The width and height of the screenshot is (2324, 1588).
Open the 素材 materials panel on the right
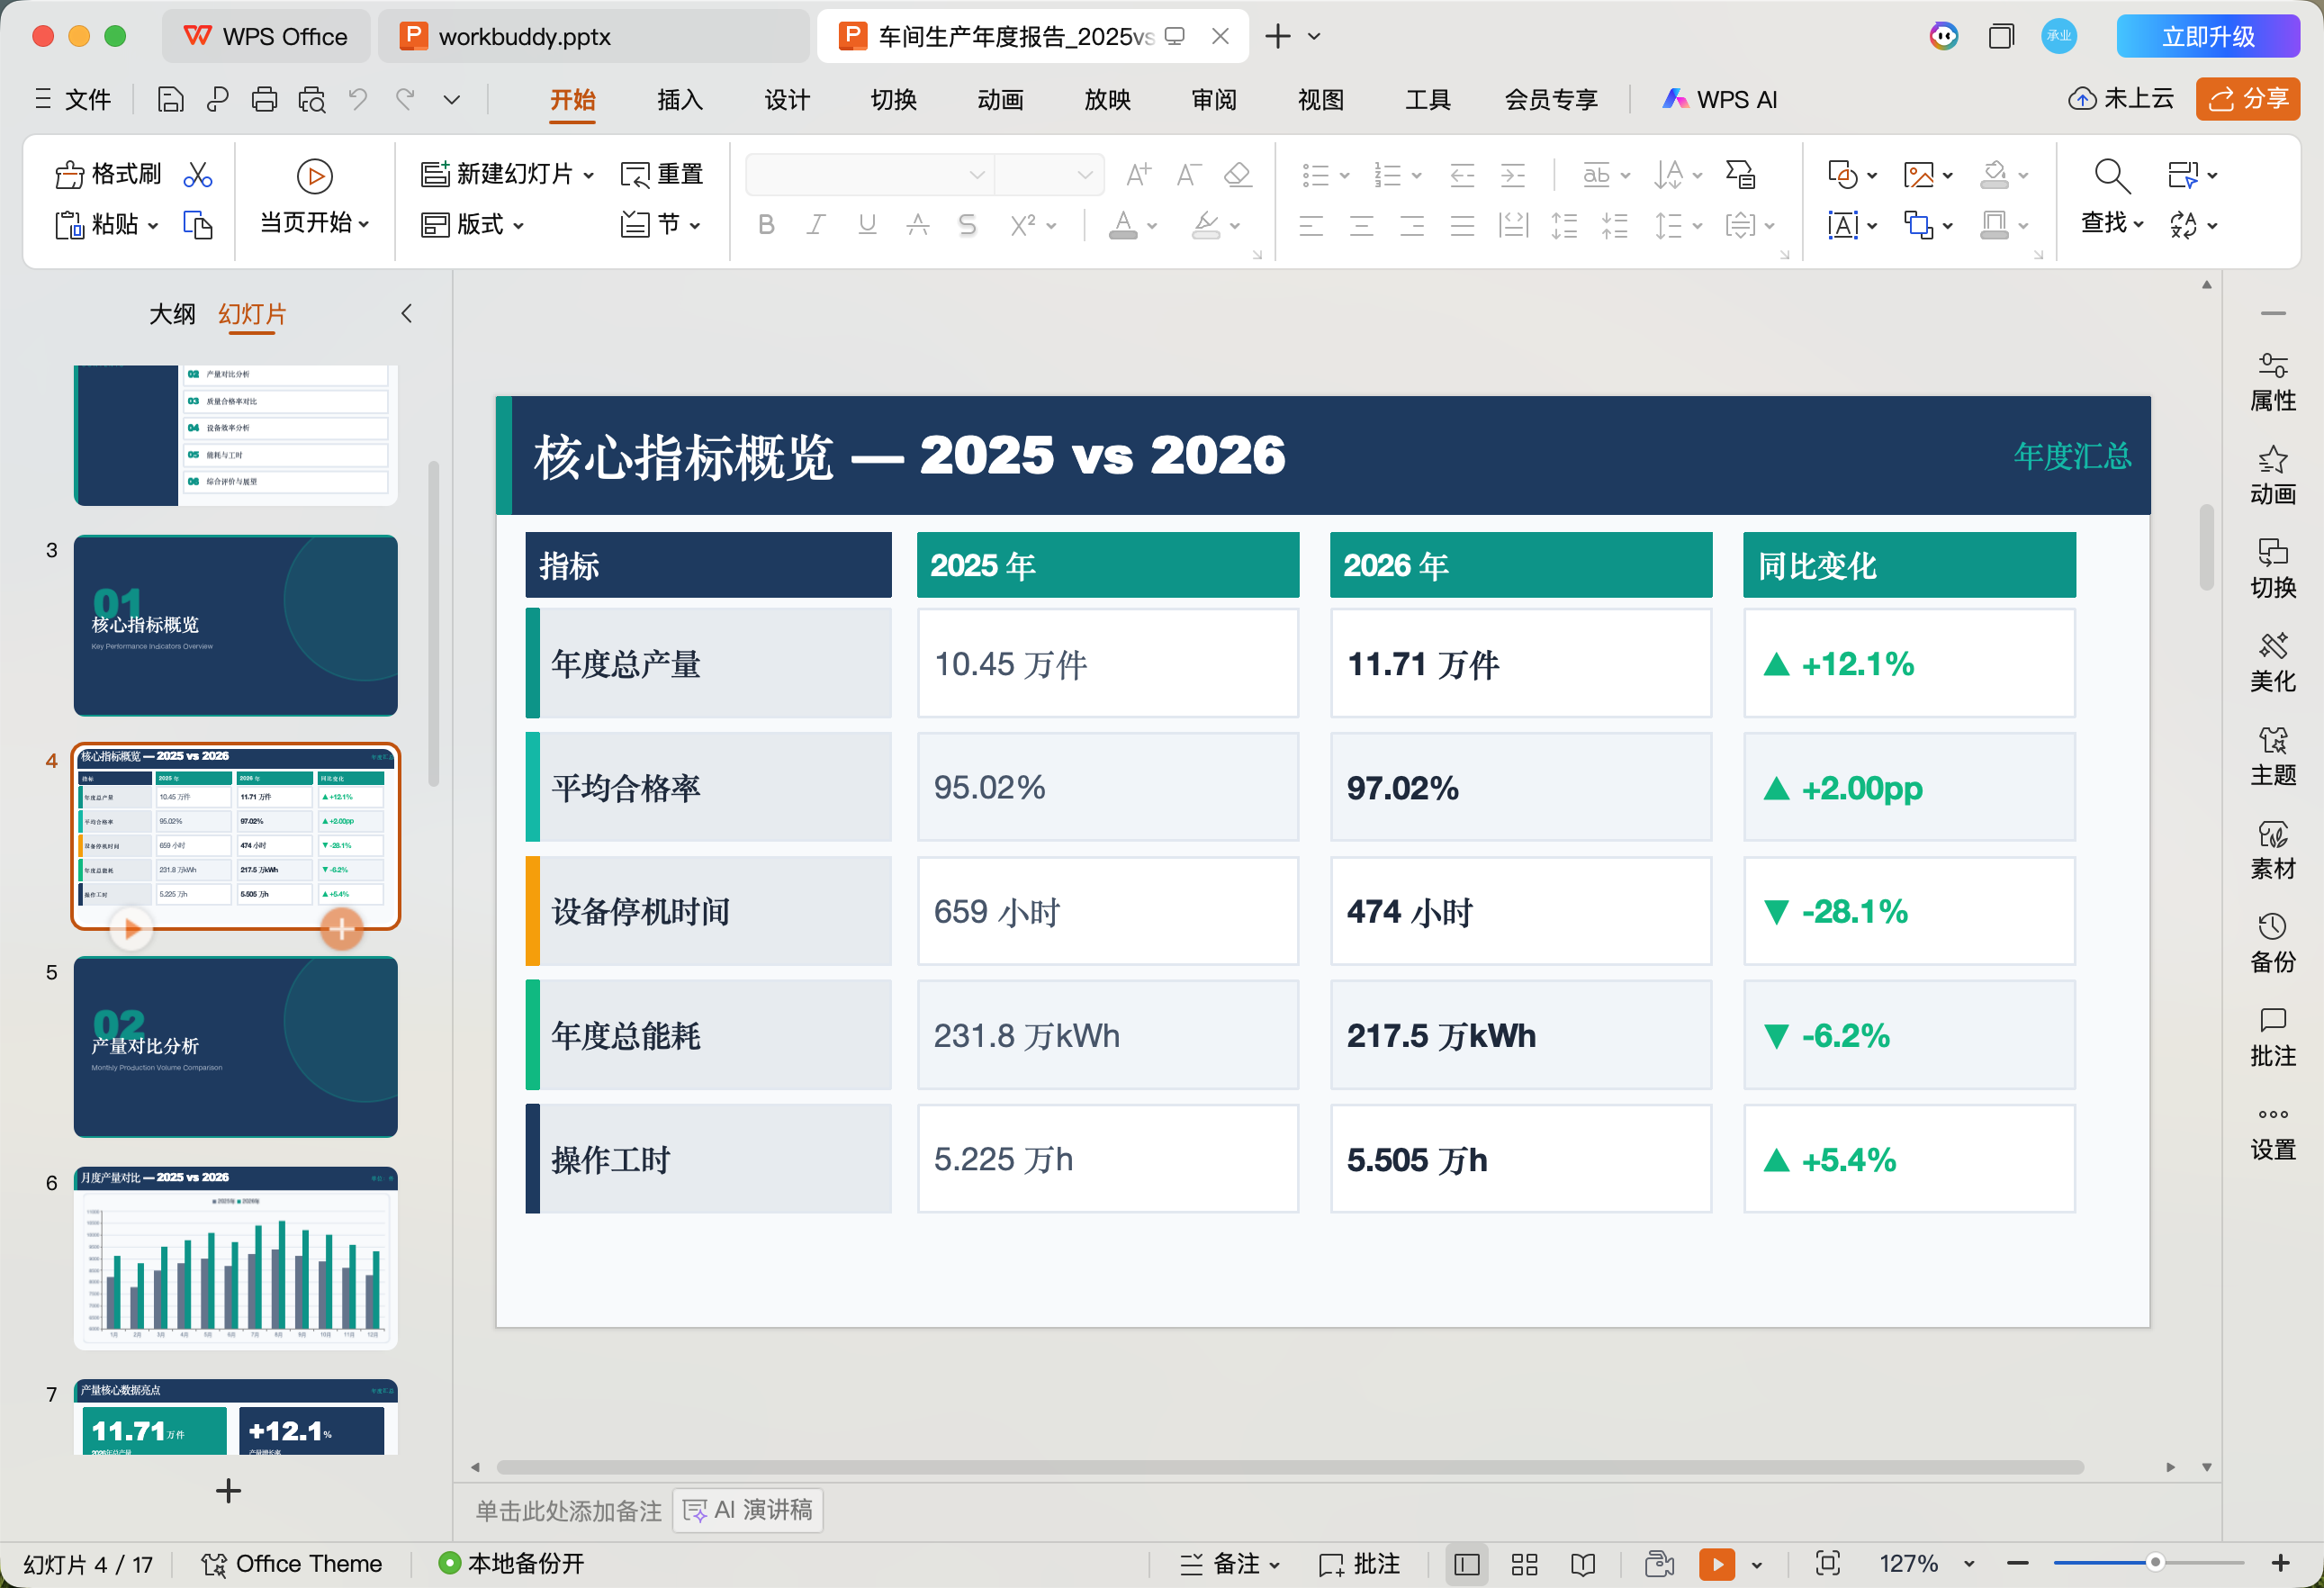(x=2272, y=849)
